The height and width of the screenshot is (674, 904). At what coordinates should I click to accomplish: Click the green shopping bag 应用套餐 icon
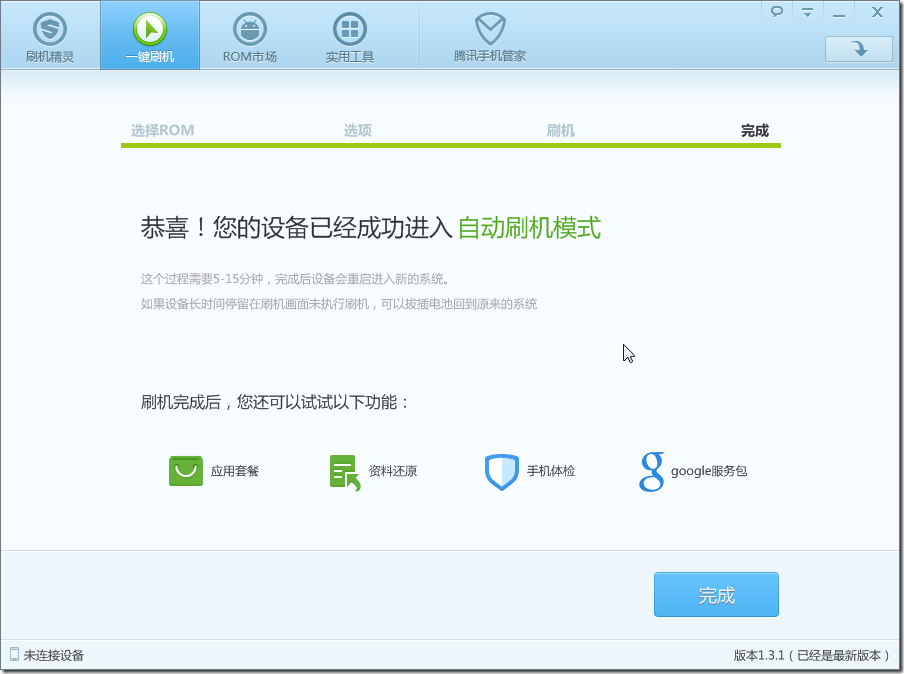(186, 470)
